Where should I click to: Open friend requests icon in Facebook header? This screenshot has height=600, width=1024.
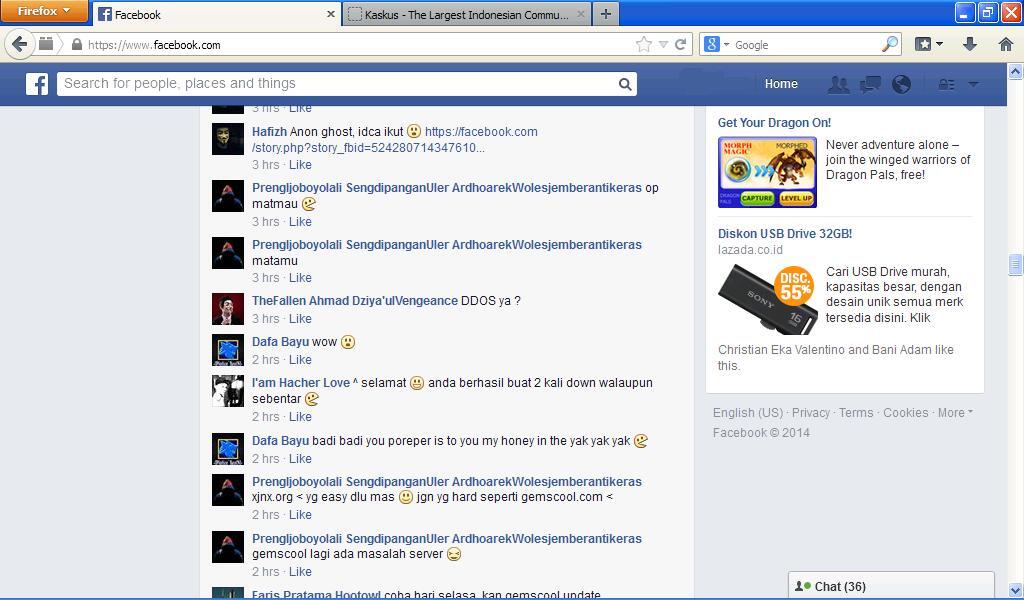[839, 84]
